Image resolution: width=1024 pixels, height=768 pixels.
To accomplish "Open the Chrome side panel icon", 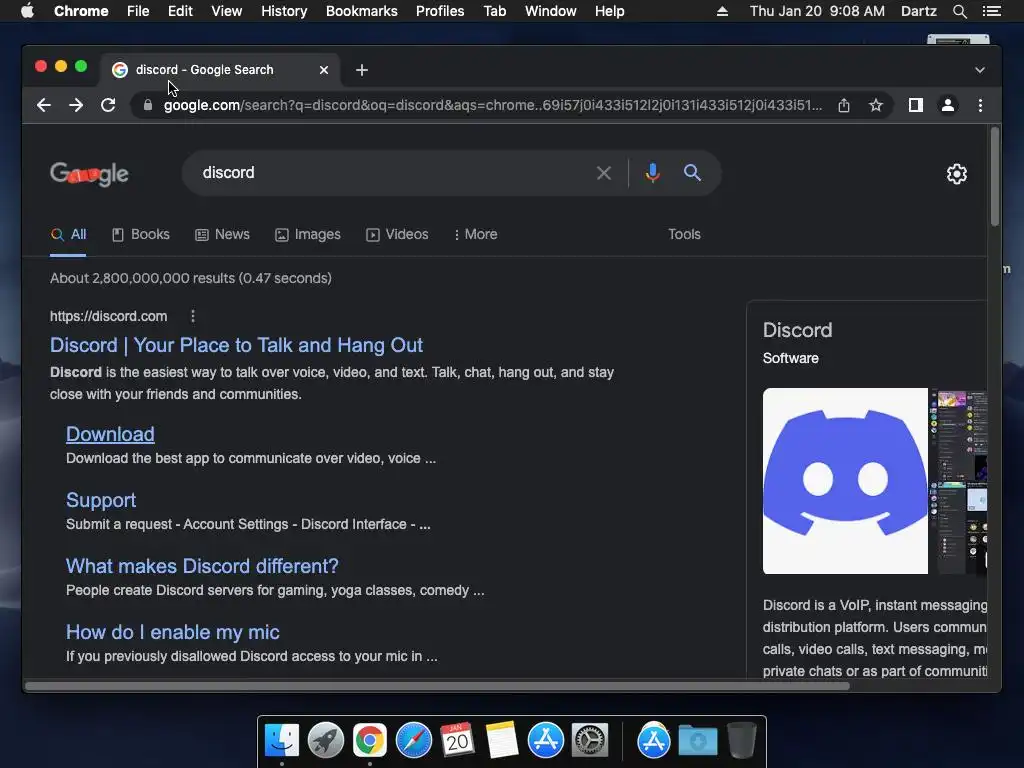I will [916, 105].
